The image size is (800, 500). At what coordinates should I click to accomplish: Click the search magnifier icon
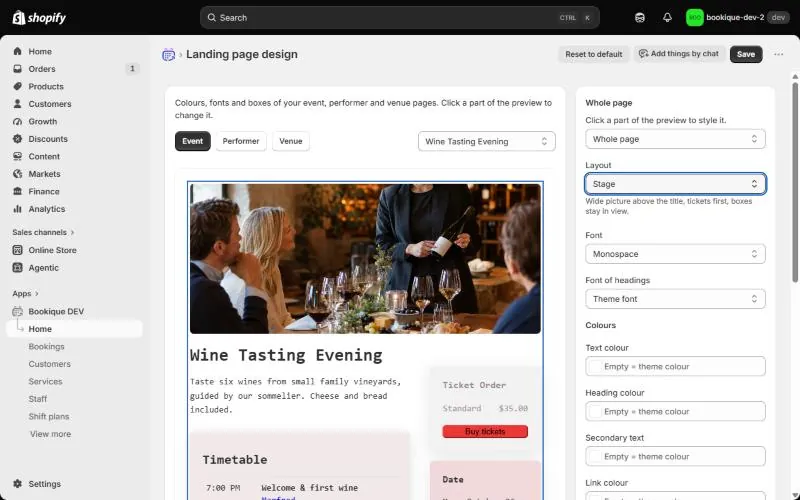211,18
